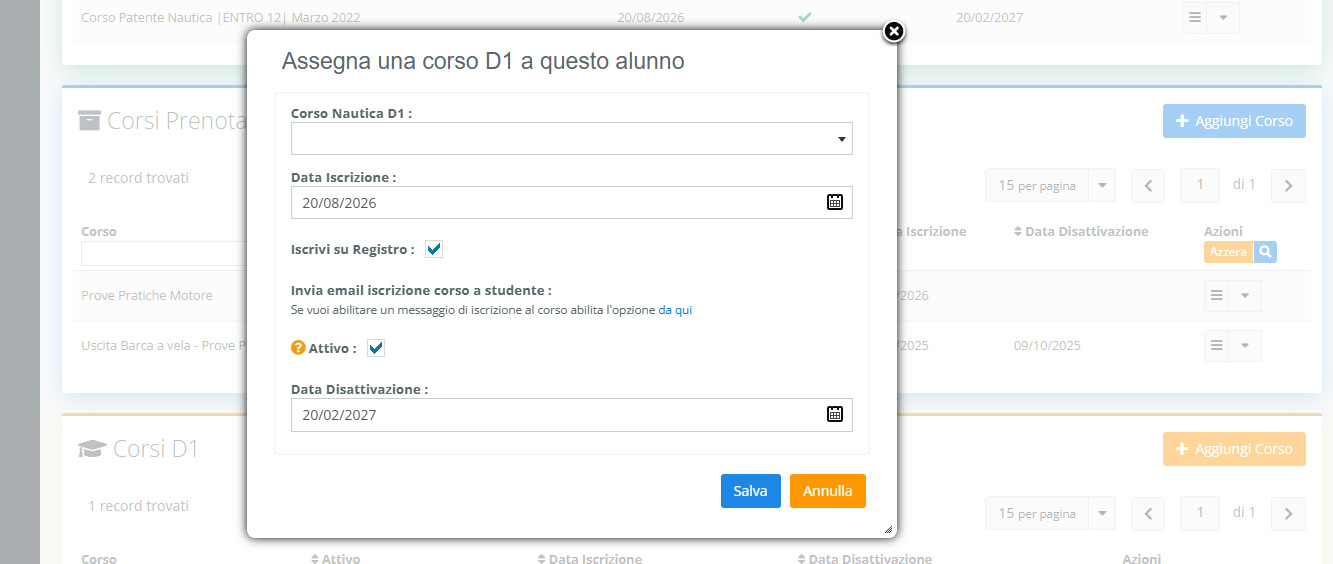Go to previous page in Corsi D1
The width and height of the screenshot is (1333, 564).
pos(1148,514)
